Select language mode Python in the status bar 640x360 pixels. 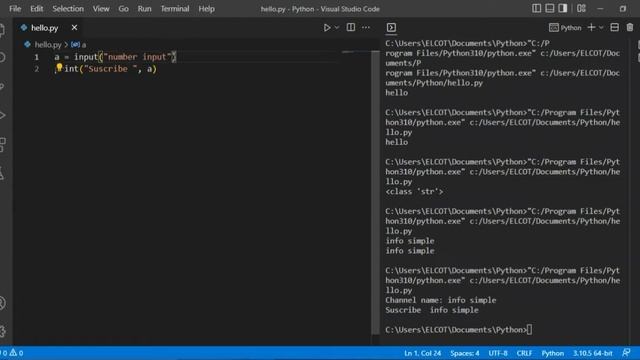click(553, 353)
